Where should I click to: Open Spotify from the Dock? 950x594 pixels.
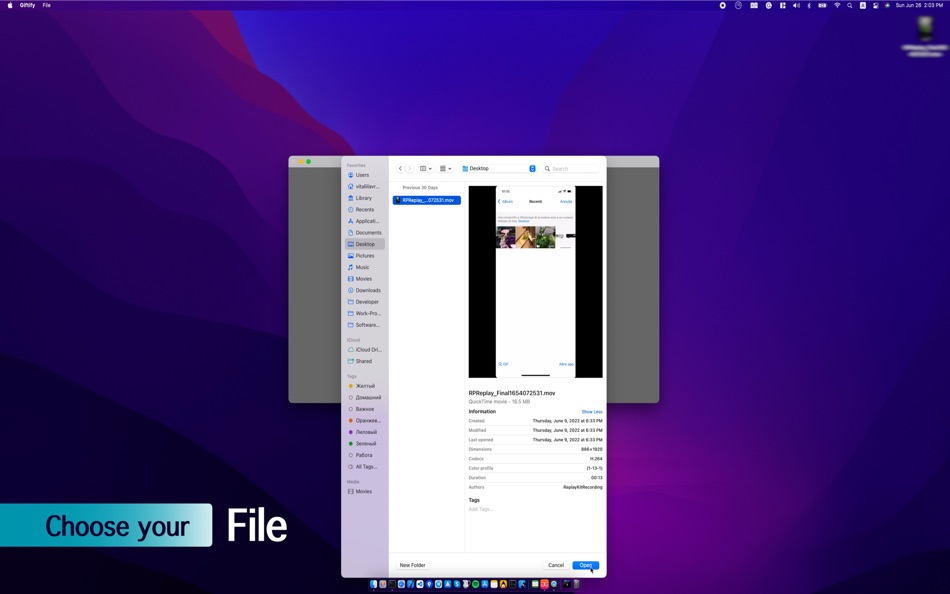pyautogui.click(x=476, y=584)
